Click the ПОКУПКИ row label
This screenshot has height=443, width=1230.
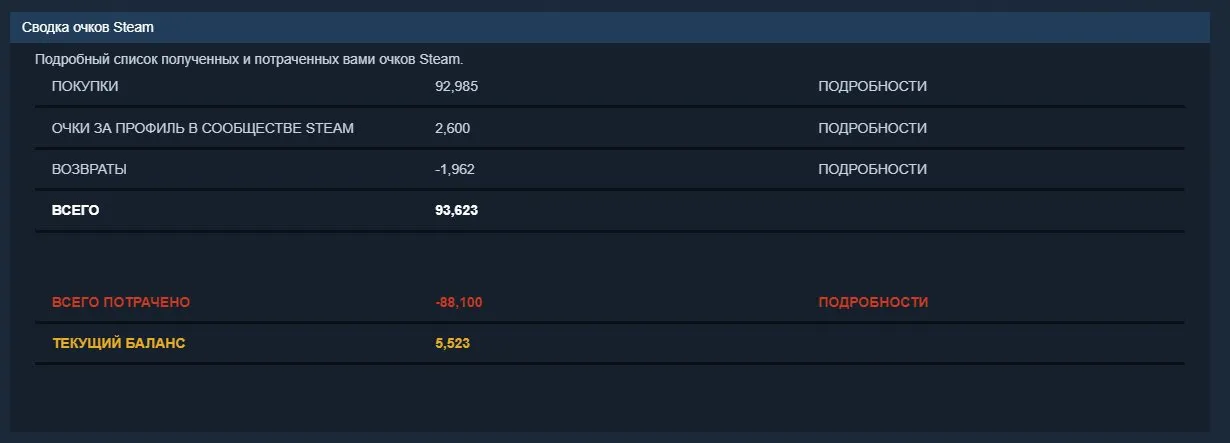click(85, 86)
